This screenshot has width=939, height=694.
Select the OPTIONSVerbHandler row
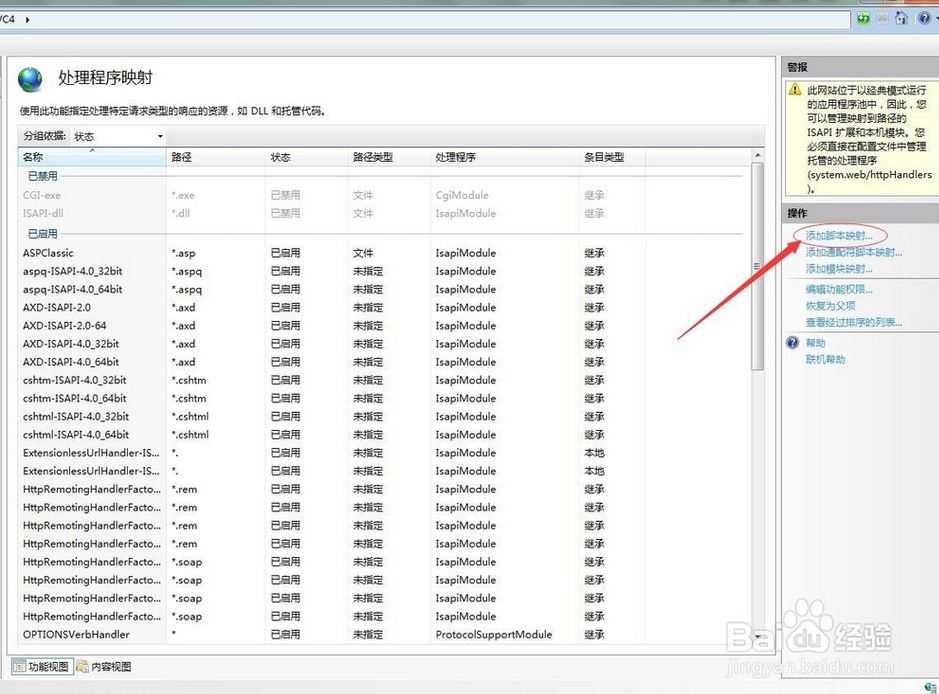(x=383, y=634)
